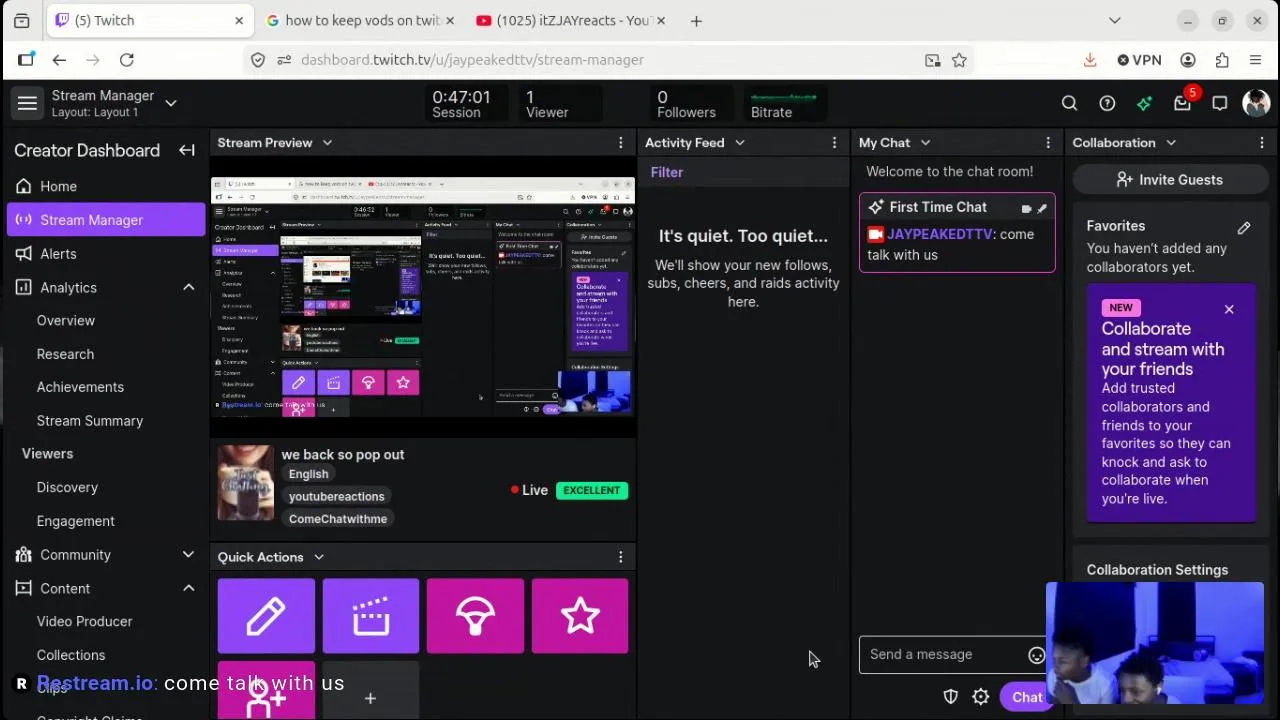The image size is (1280, 720).
Task: Switch to the Google search browser tab
Action: 361,20
